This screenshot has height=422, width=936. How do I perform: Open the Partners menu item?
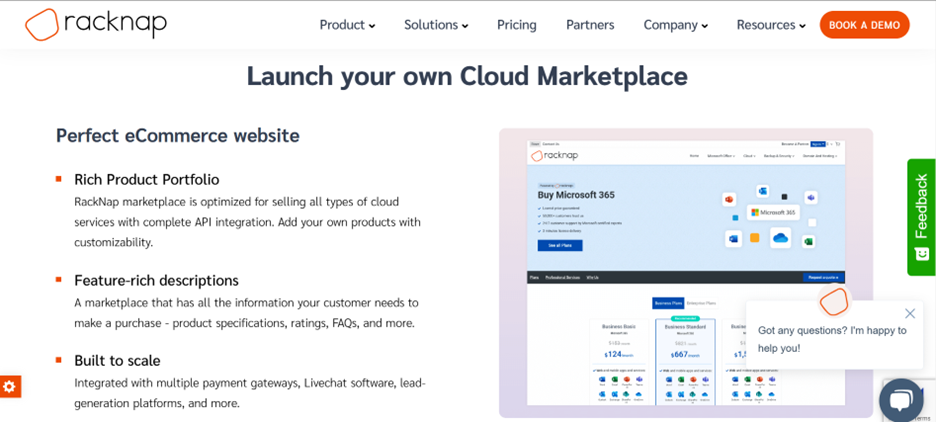pos(590,25)
